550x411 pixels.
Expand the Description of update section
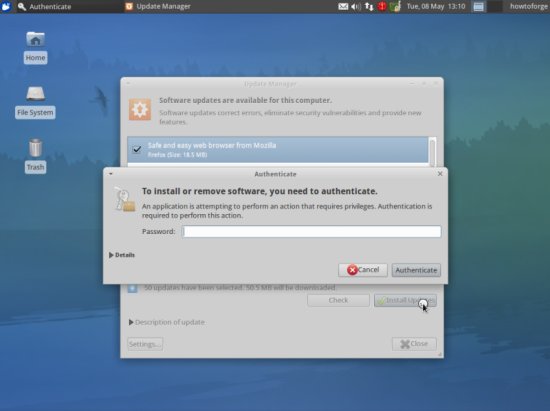167,322
